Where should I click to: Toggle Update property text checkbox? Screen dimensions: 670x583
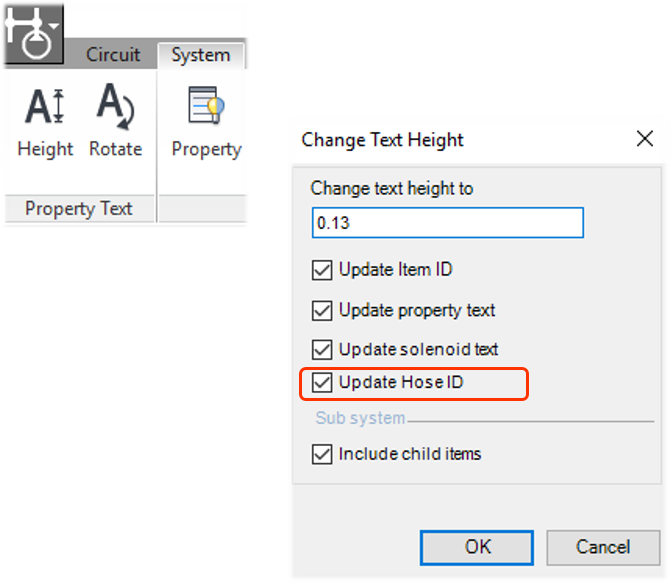(322, 310)
